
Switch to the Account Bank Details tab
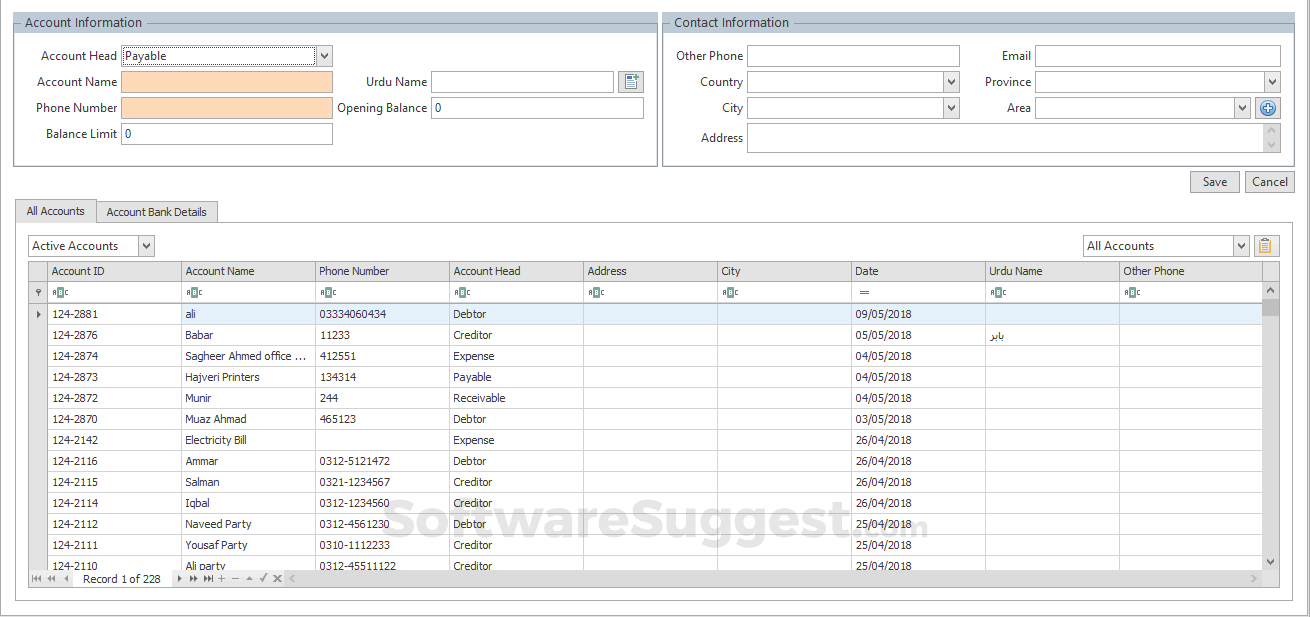click(x=157, y=211)
